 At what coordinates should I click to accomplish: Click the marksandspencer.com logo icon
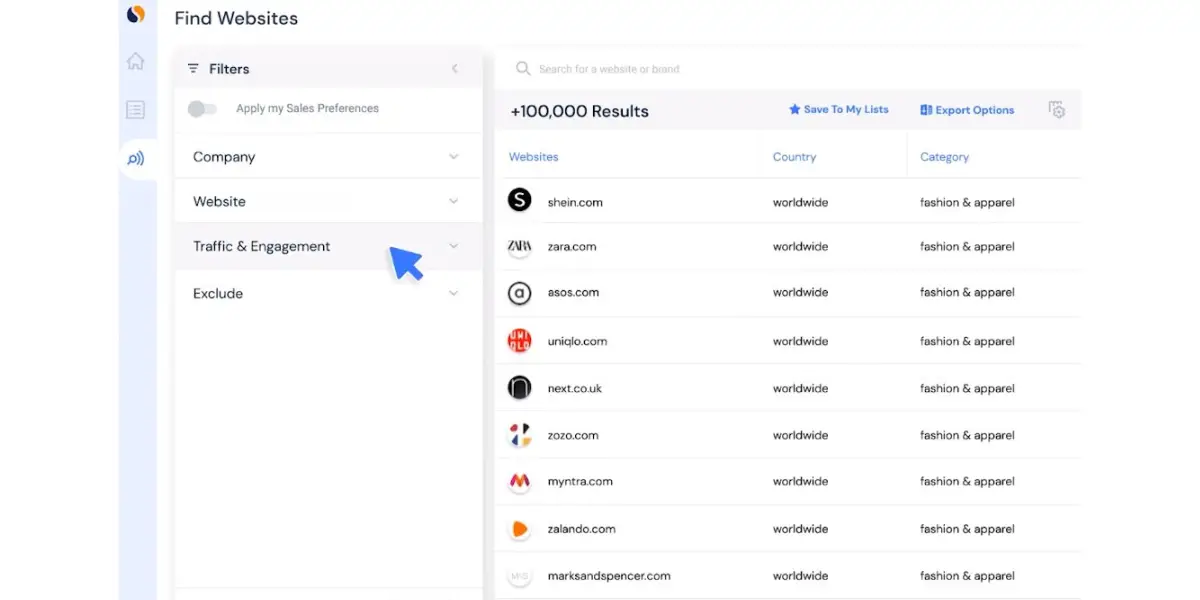click(x=520, y=576)
